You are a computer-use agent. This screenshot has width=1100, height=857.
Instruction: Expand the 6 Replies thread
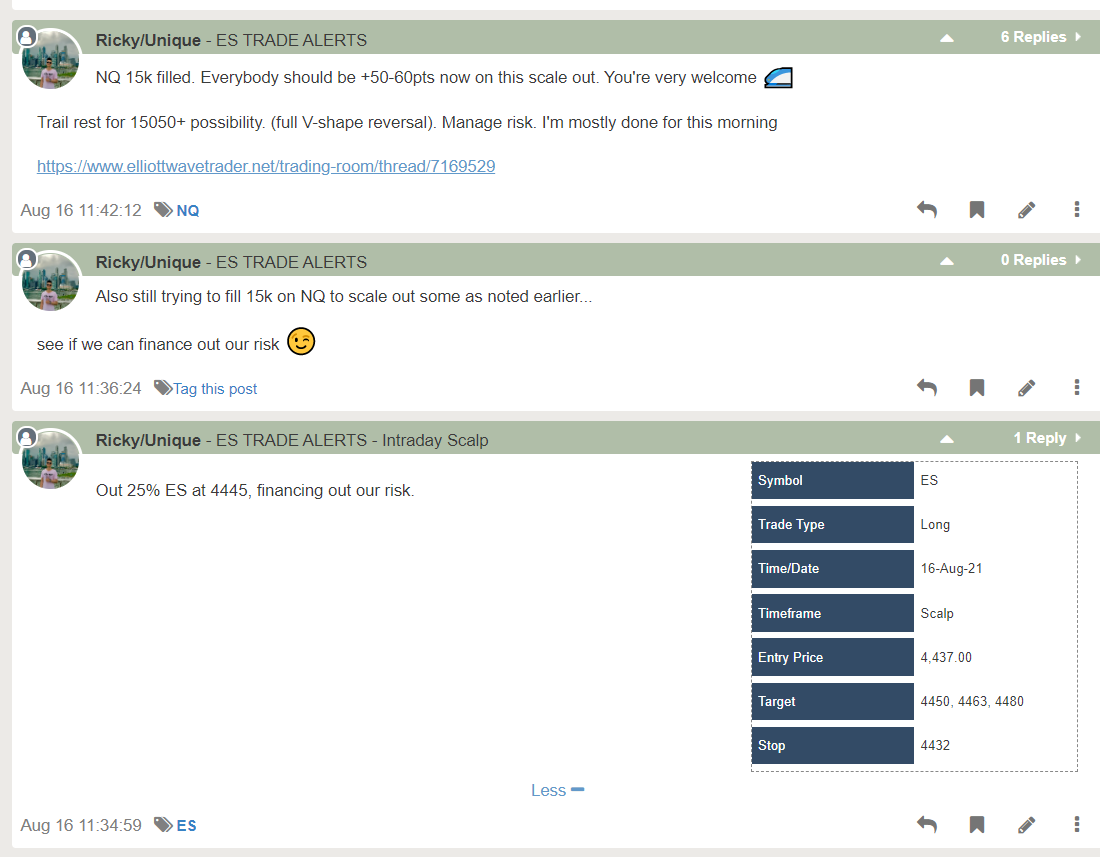tap(1040, 37)
